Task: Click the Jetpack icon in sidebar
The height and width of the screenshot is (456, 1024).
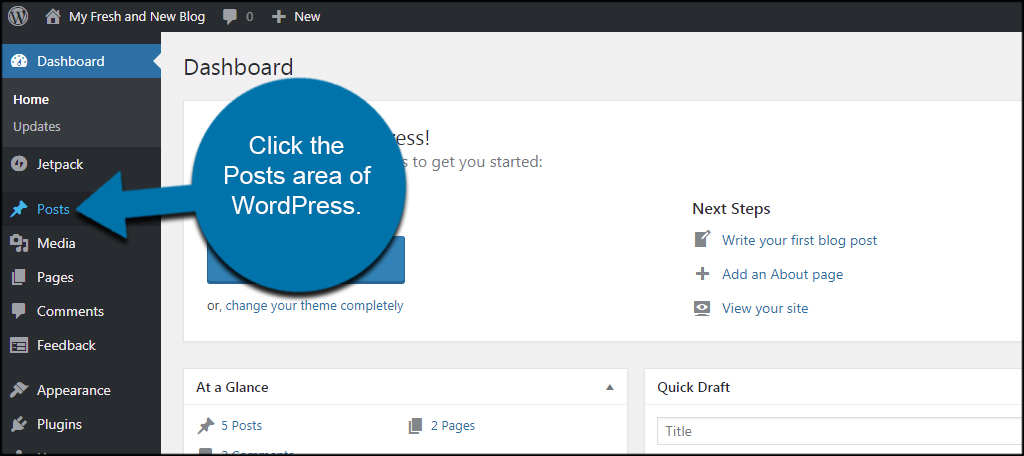Action: click(20, 164)
